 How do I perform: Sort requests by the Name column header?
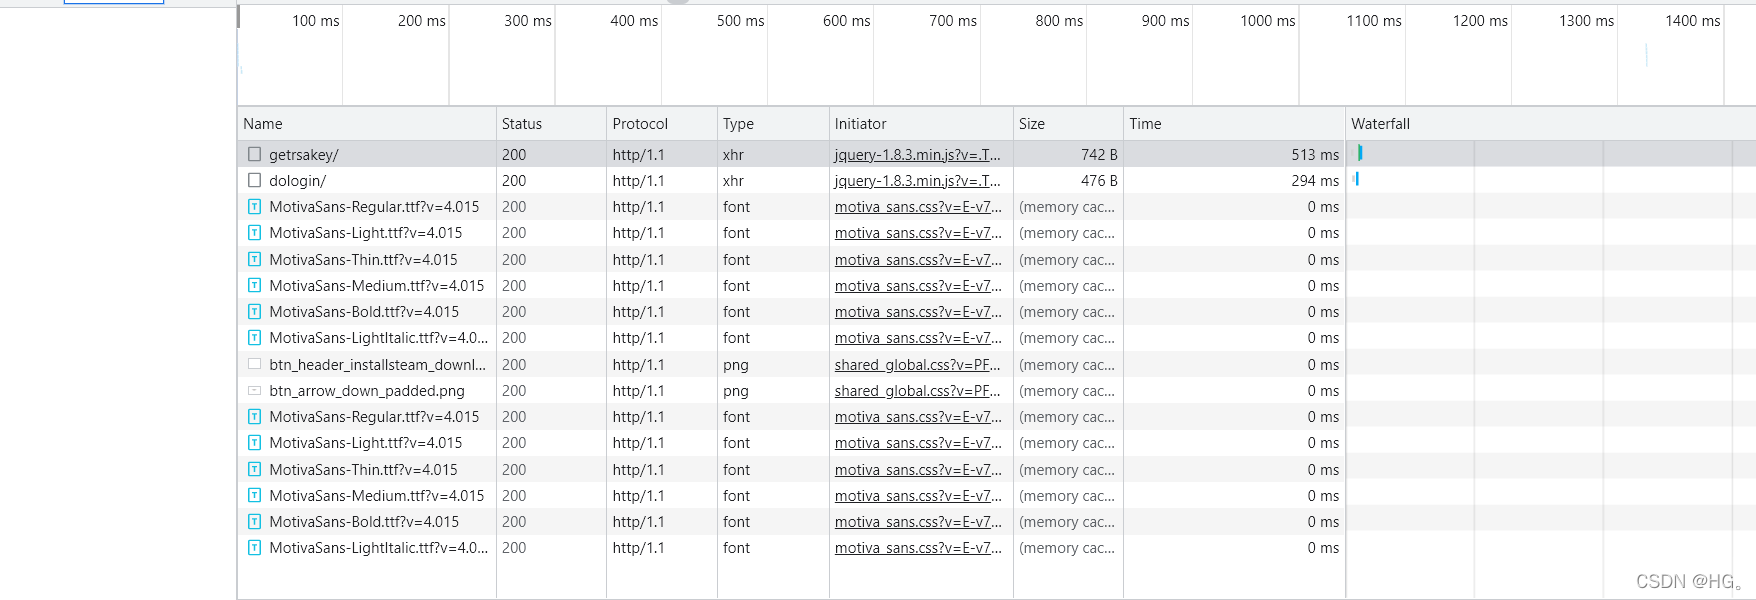pos(367,124)
